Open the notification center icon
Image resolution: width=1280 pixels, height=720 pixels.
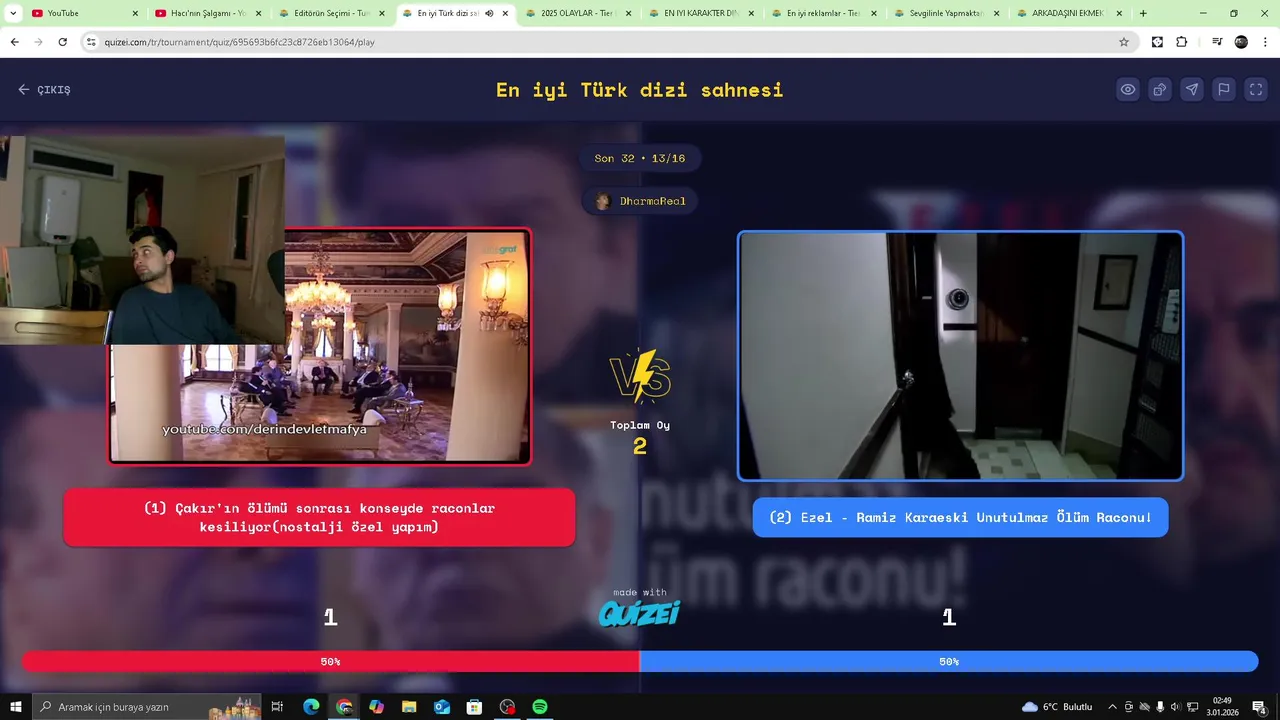click(1260, 707)
